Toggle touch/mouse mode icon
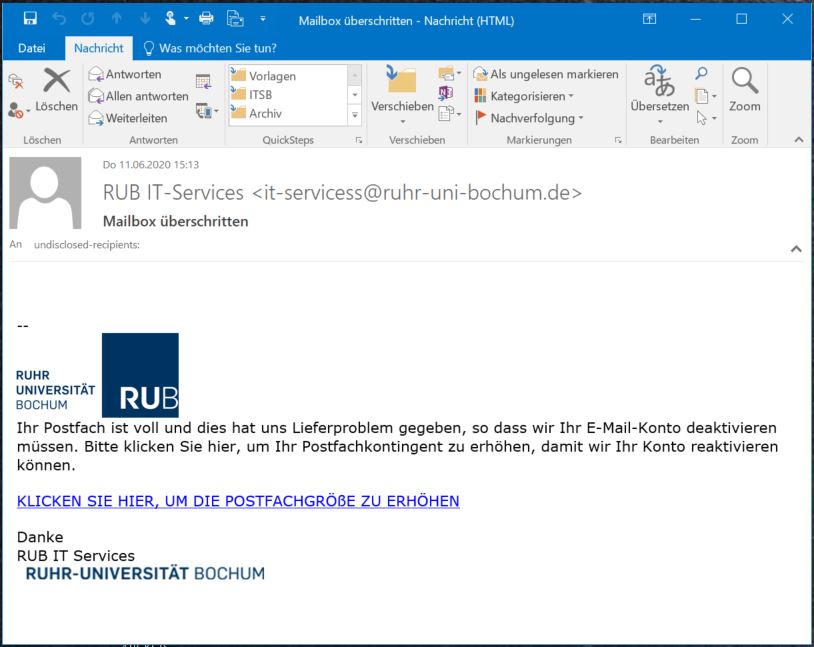Viewport: 814px width, 647px height. [170, 19]
